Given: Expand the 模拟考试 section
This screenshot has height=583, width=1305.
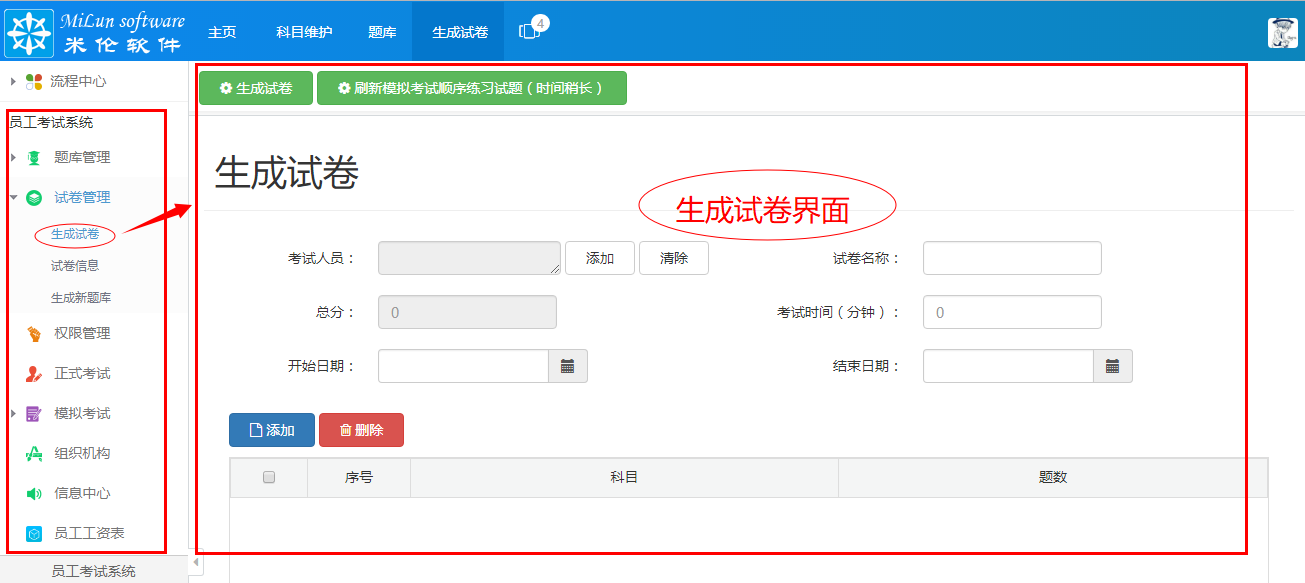Looking at the screenshot, I should (x=12, y=413).
